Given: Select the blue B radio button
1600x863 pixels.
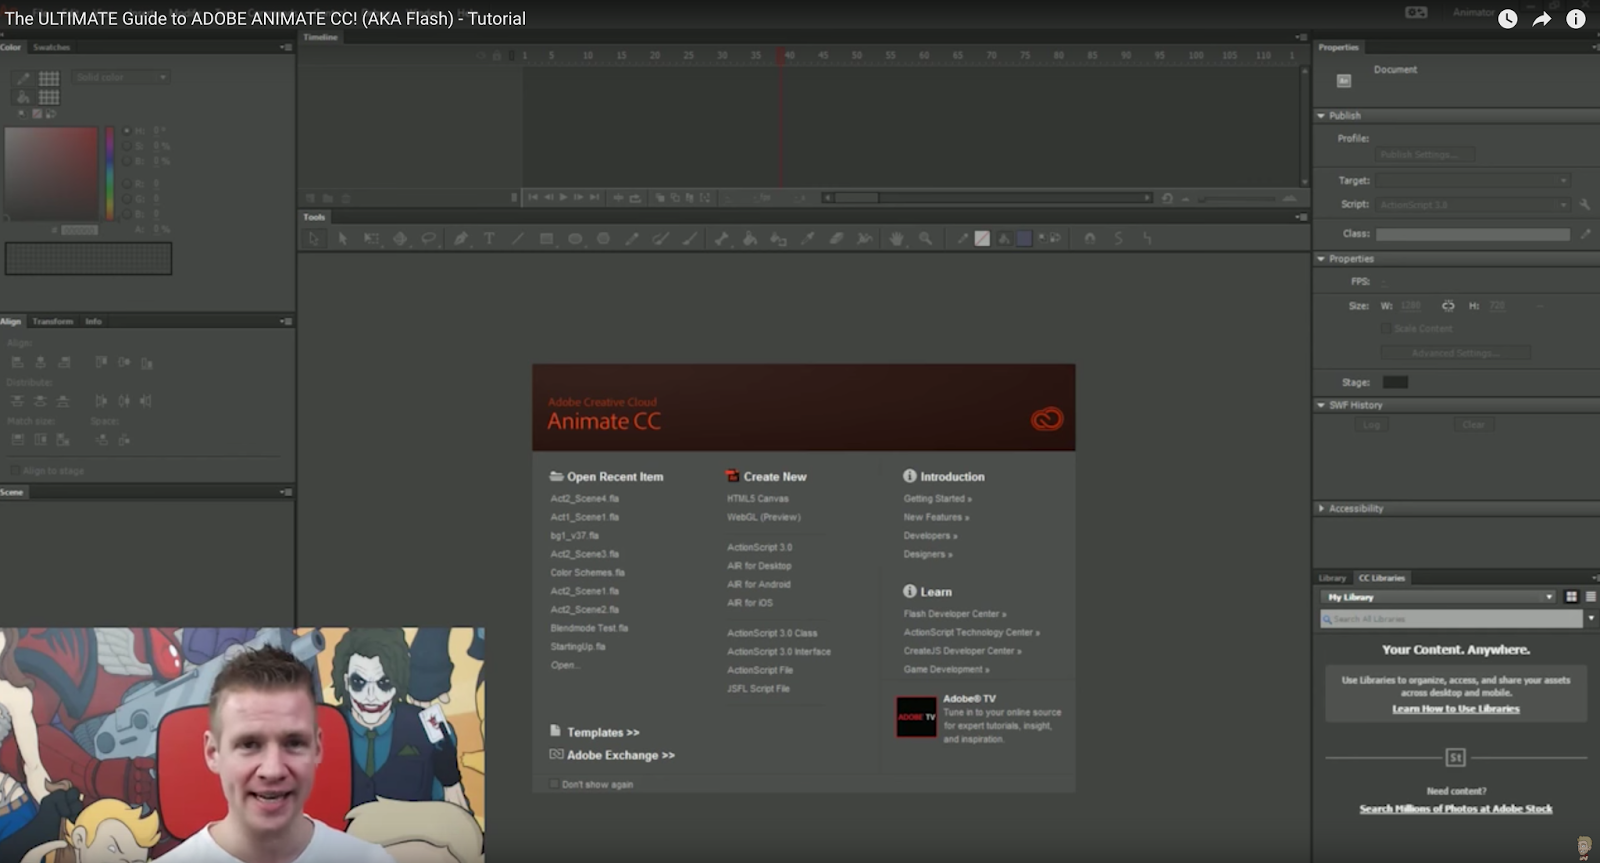Looking at the screenshot, I should click(127, 214).
